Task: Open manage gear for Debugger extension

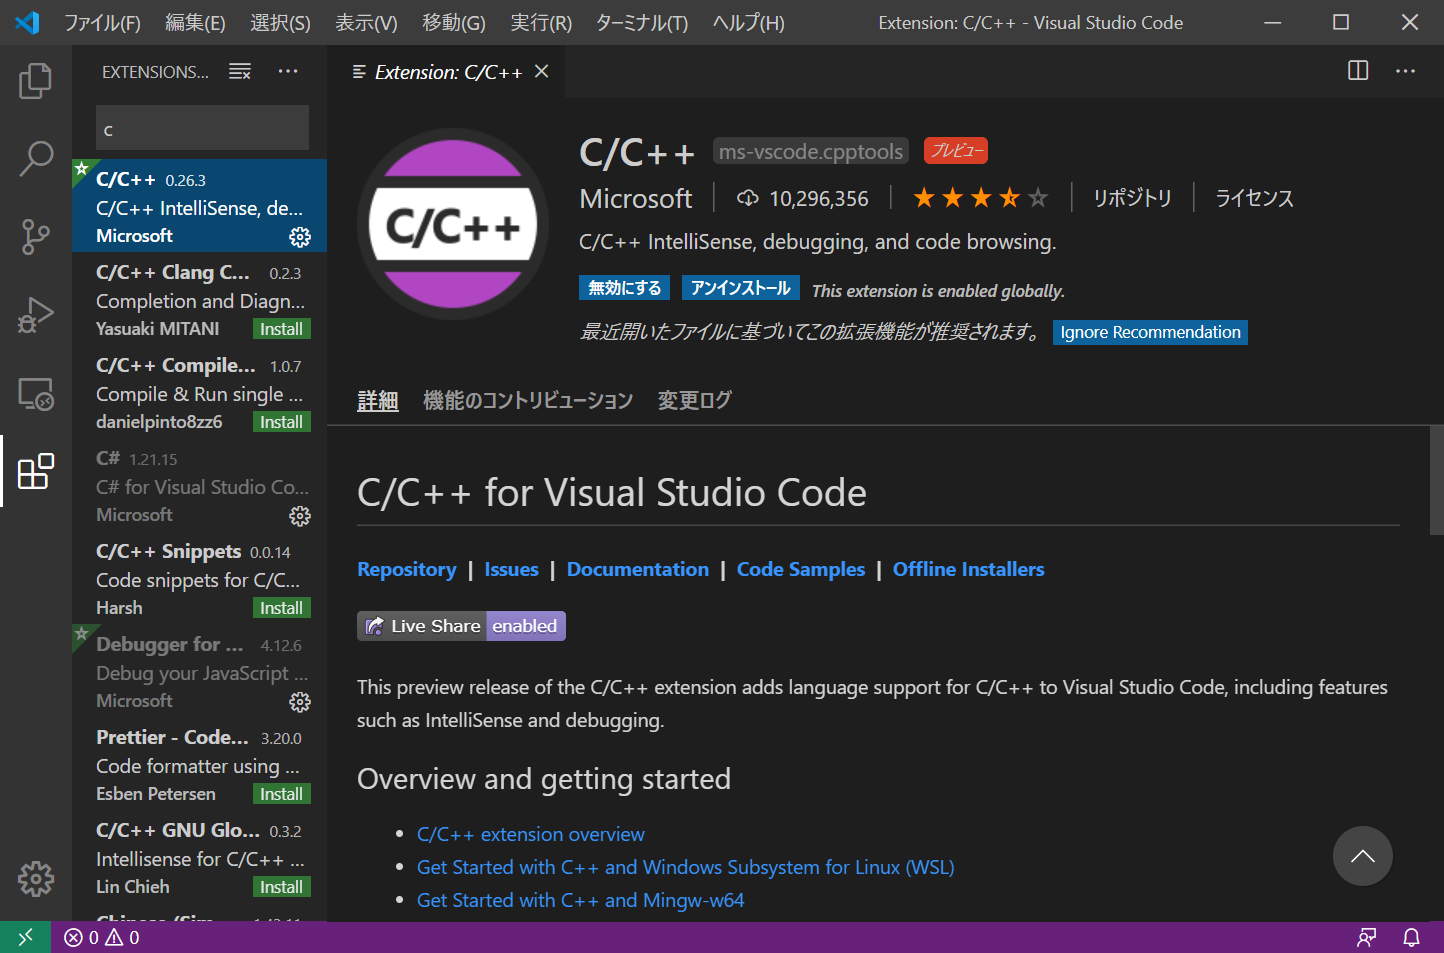Action: coord(300,702)
